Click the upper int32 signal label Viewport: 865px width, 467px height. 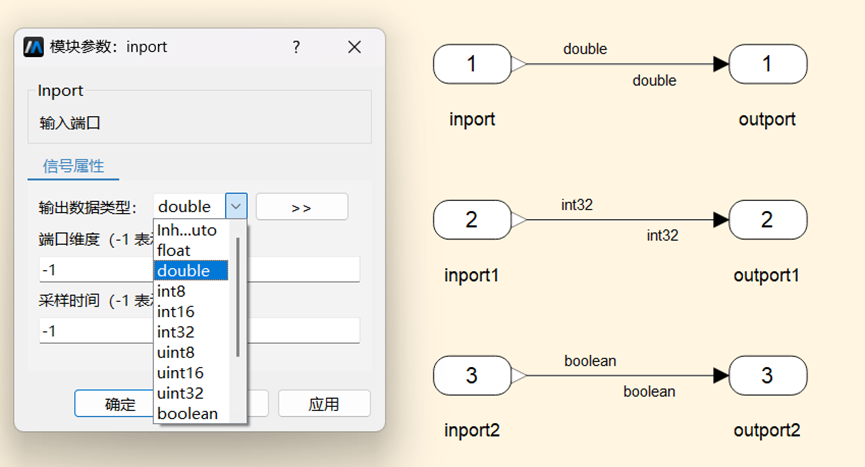tap(577, 205)
